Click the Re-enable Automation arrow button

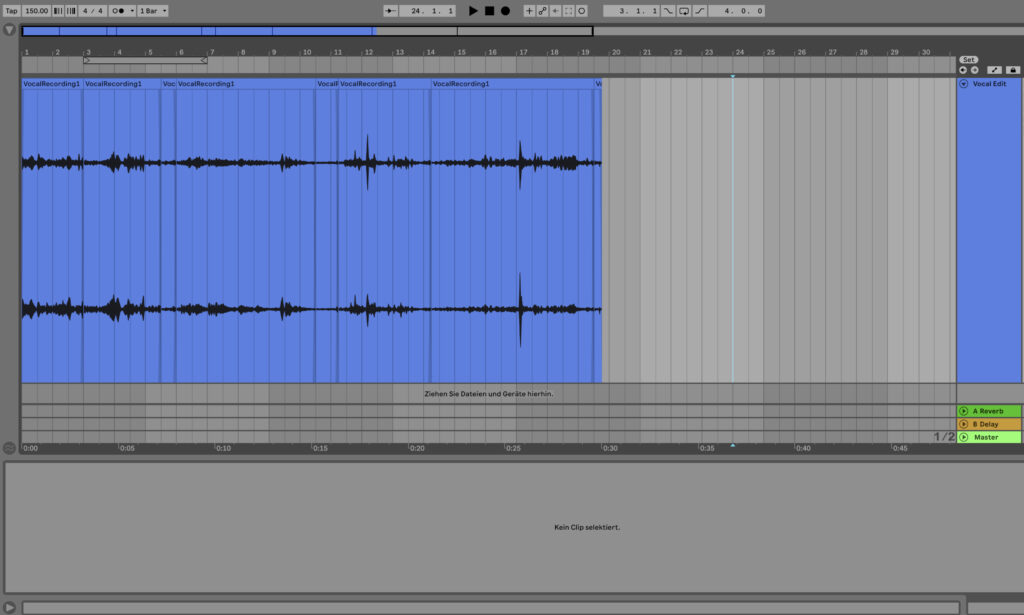point(555,11)
